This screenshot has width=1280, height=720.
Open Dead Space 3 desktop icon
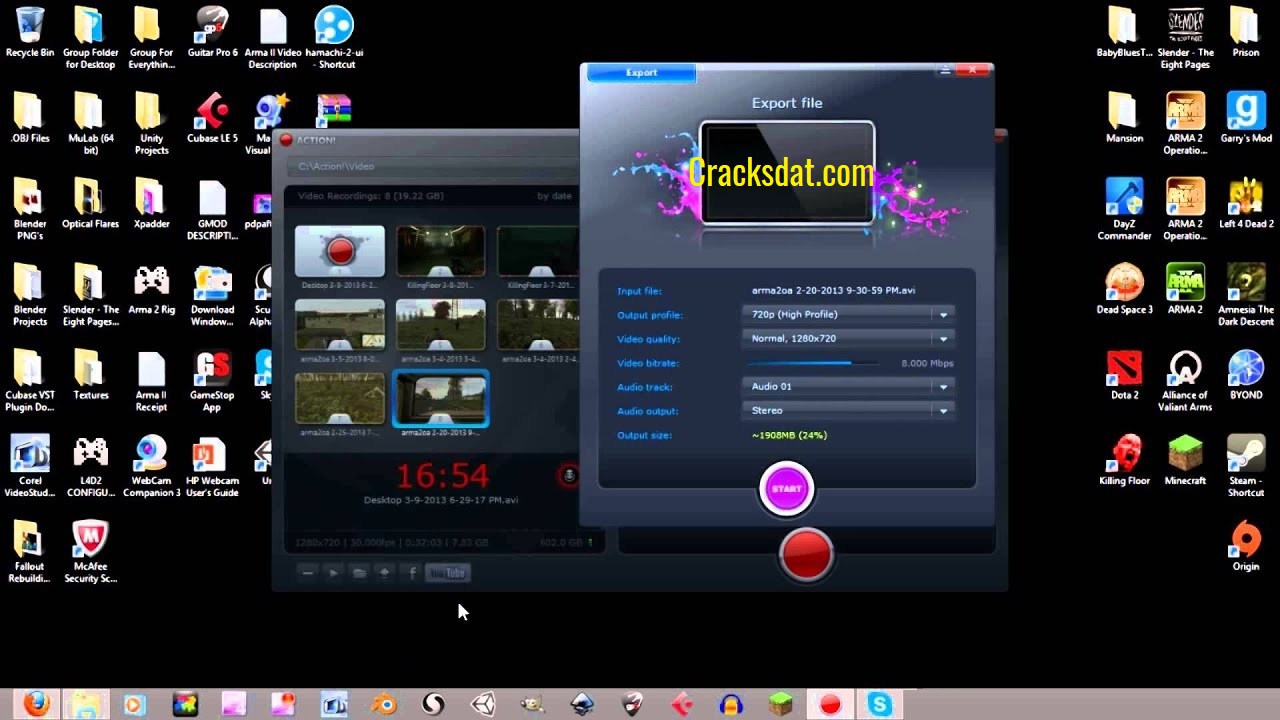(1124, 289)
